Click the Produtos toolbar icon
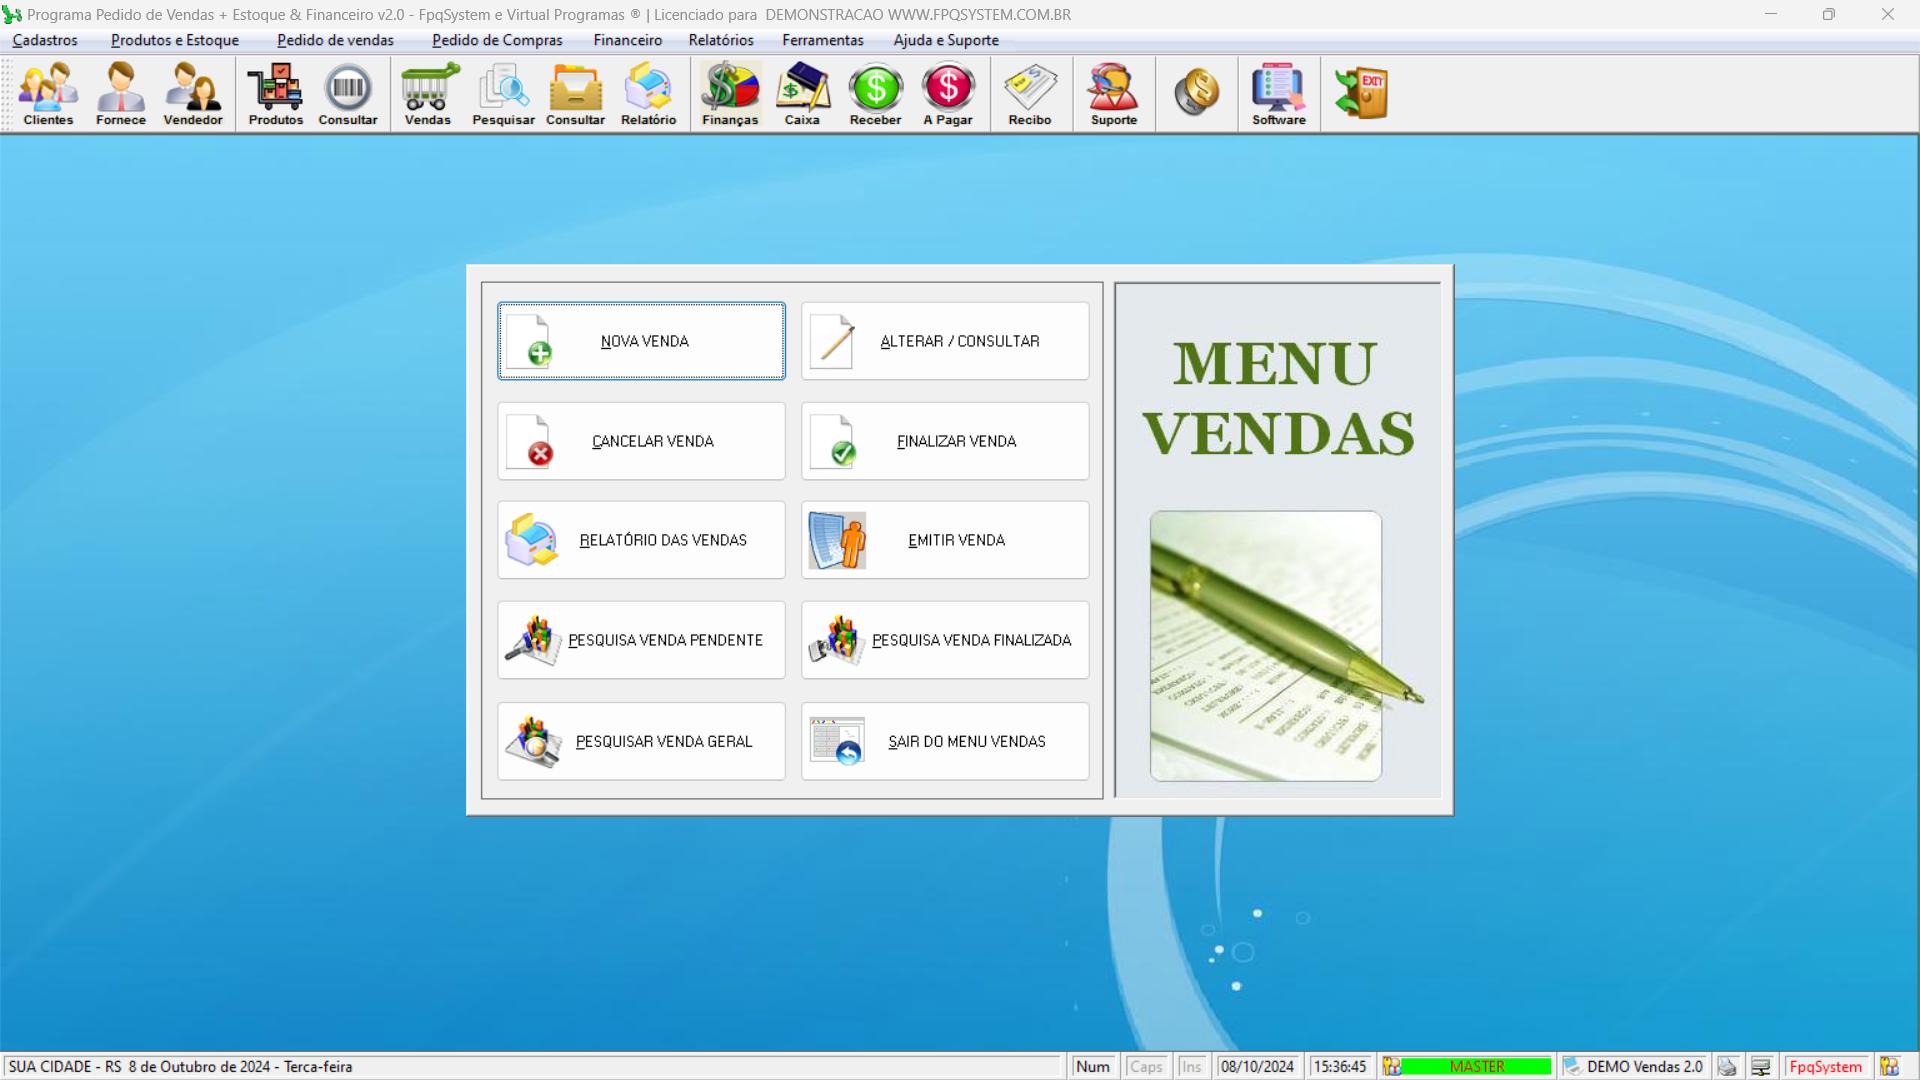Viewport: 1920px width, 1080px height. click(x=275, y=94)
